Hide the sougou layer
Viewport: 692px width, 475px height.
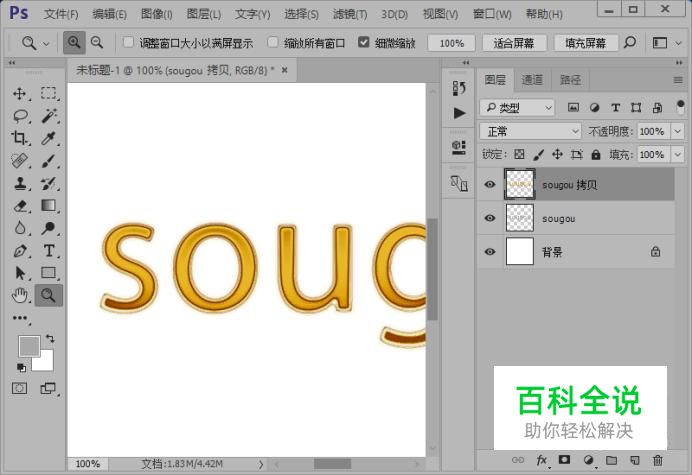(489, 218)
